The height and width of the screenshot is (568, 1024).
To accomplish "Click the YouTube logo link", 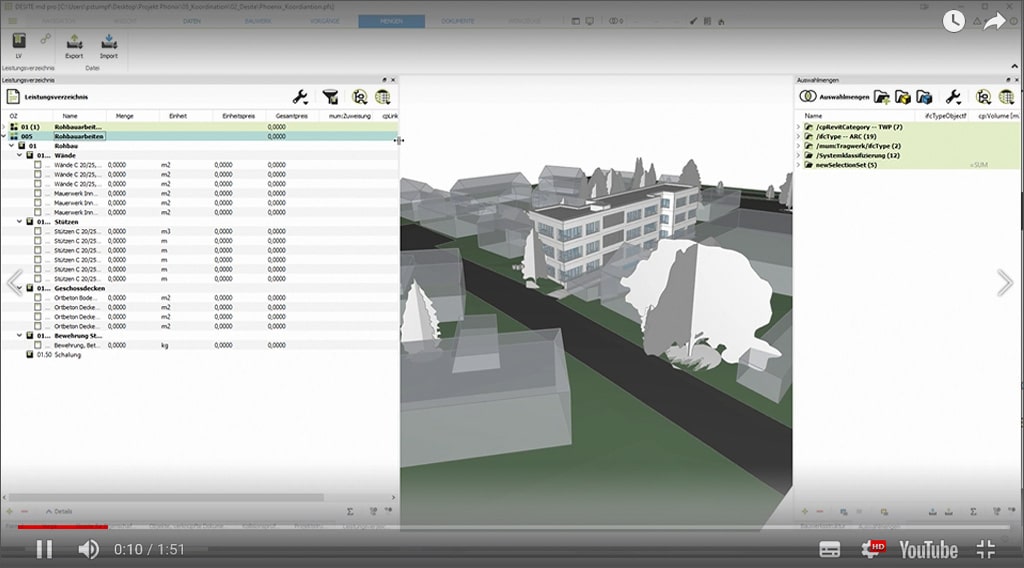I will click(x=928, y=549).
